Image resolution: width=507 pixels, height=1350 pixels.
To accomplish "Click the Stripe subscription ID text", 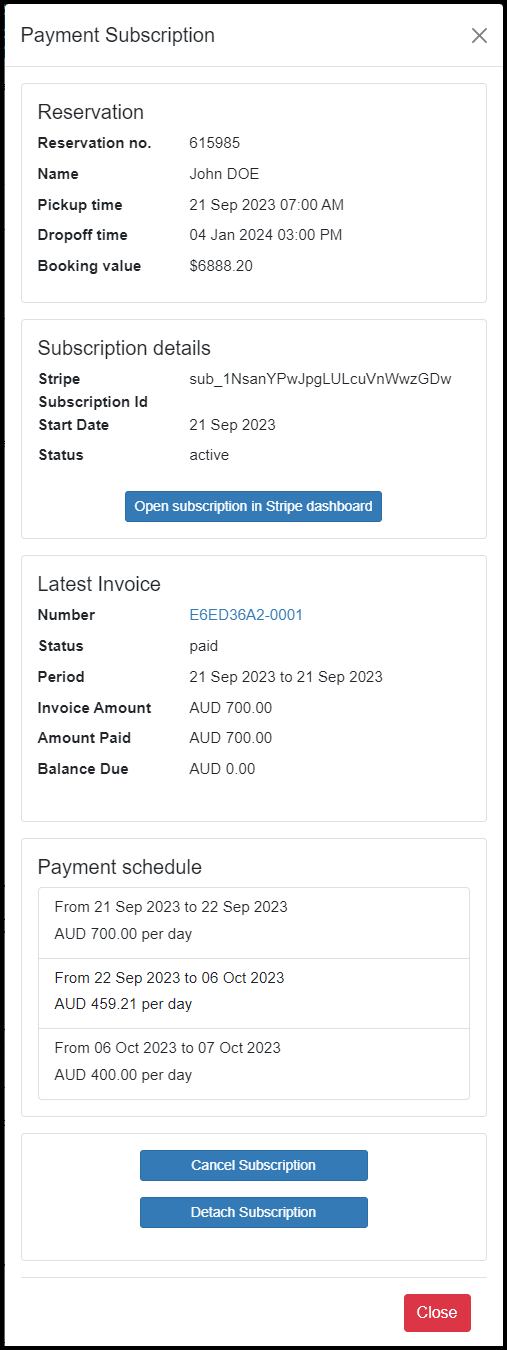I will pos(320,379).
